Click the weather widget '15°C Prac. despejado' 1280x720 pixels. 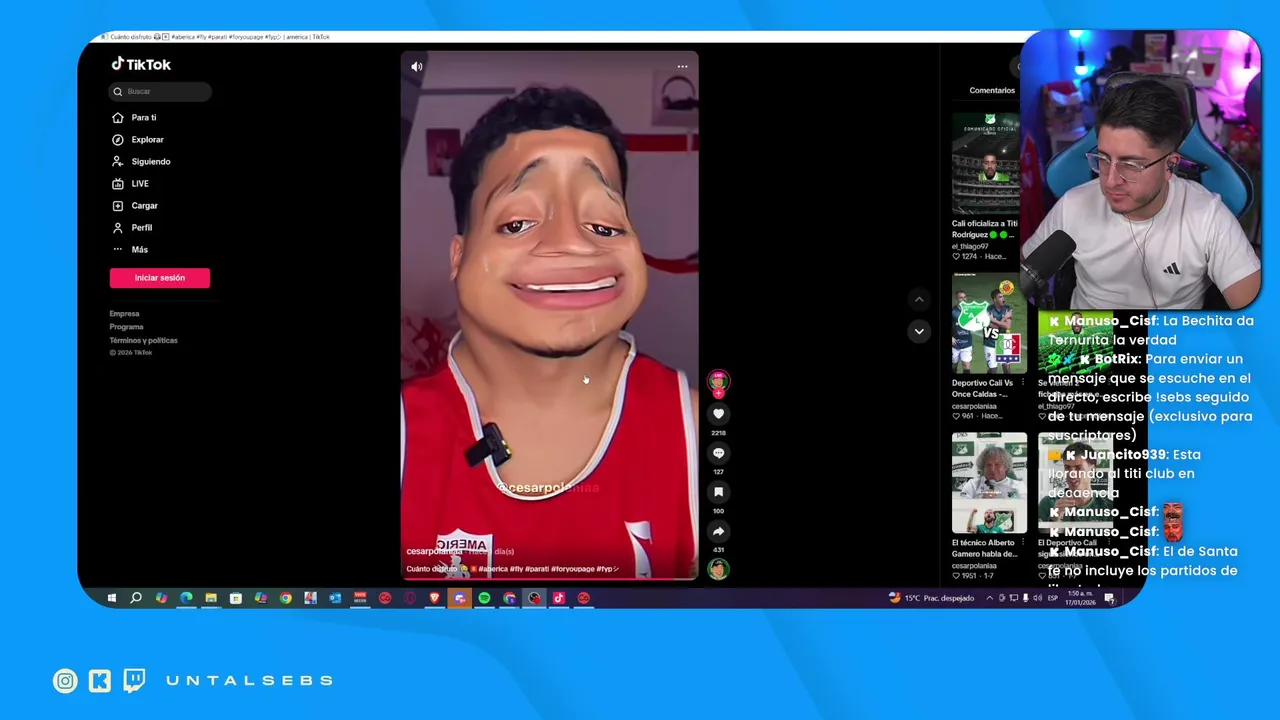(x=931, y=598)
